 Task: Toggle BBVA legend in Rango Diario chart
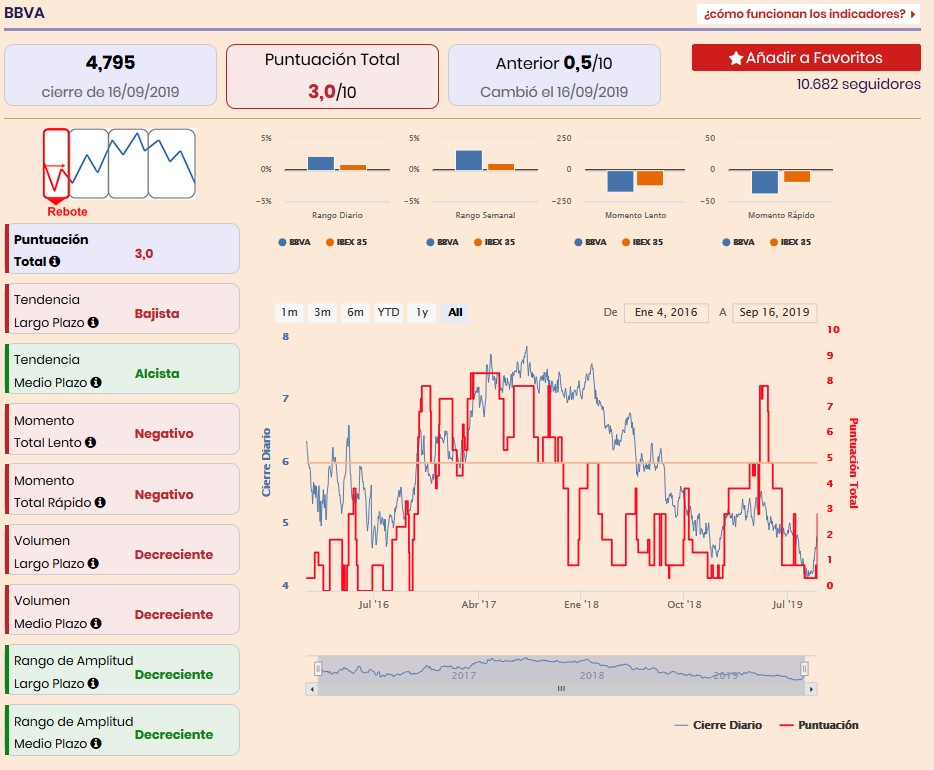(295, 242)
